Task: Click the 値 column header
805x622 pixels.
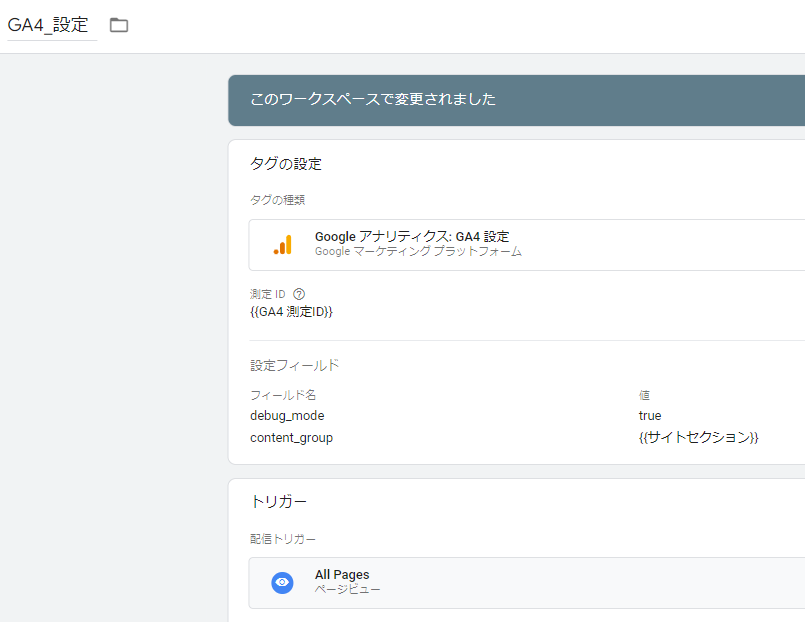Action: click(644, 395)
